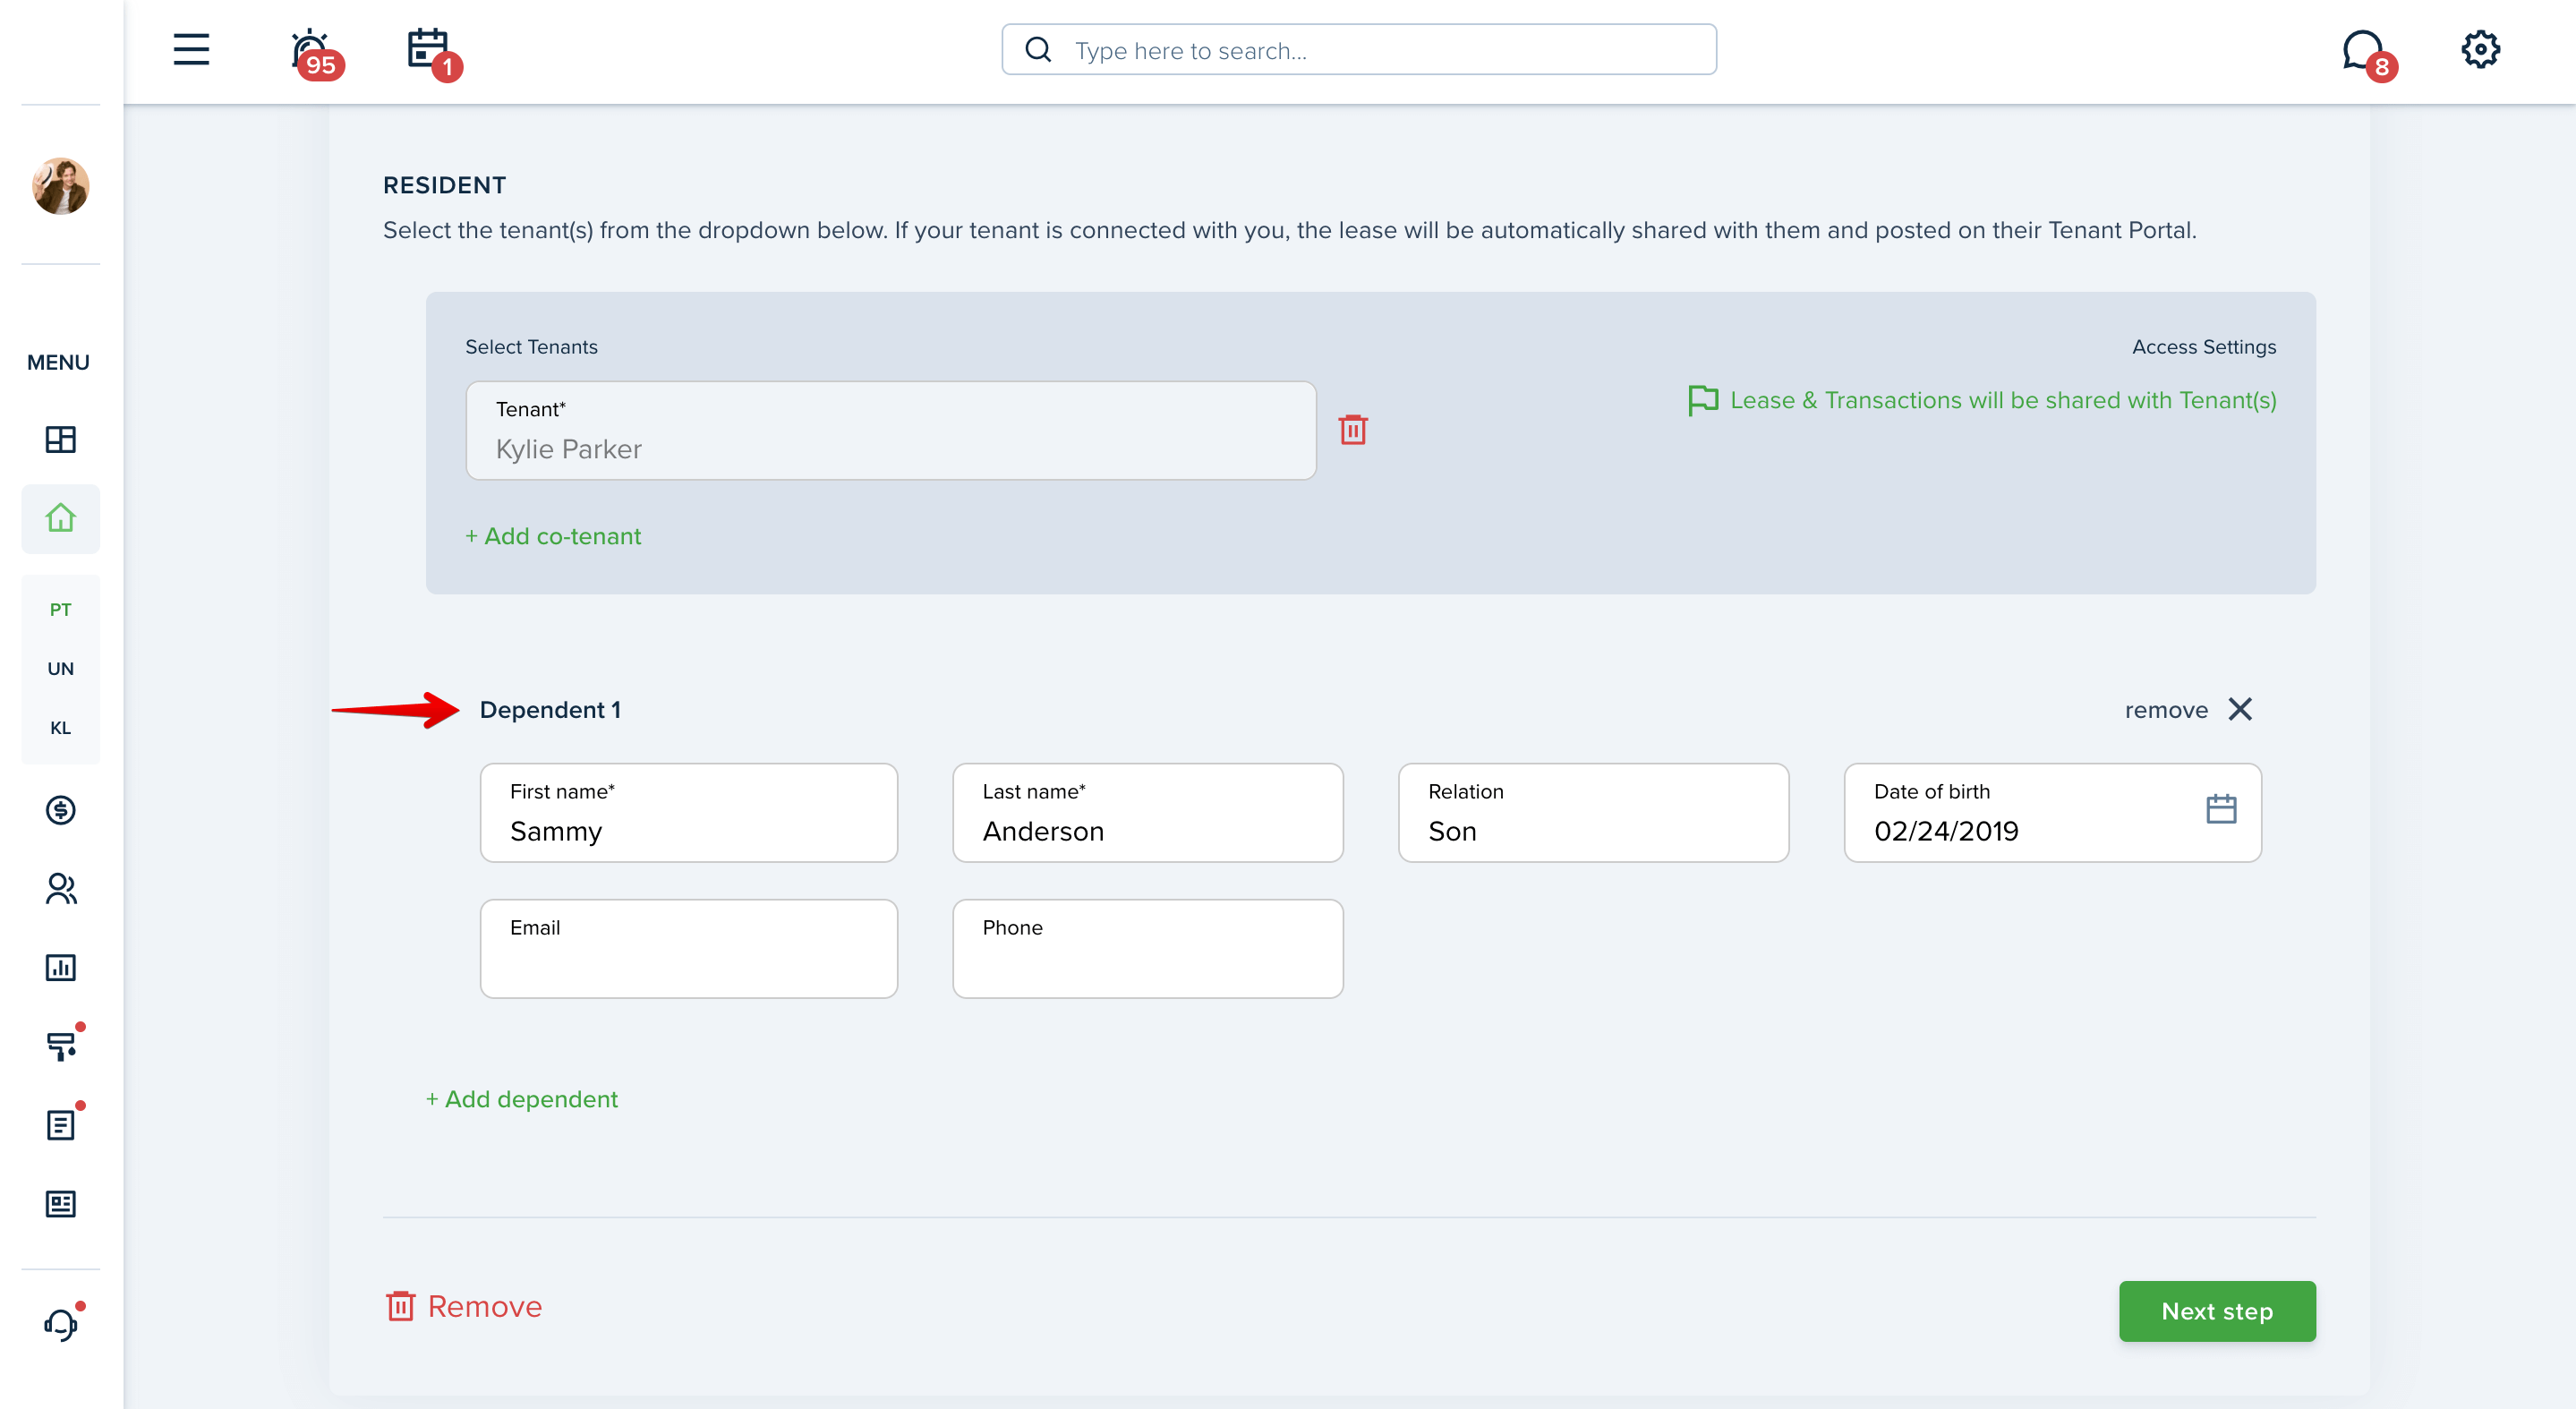Open the Tenant dropdown showing Kylie Parker
The height and width of the screenshot is (1409, 2576).
tap(890, 430)
